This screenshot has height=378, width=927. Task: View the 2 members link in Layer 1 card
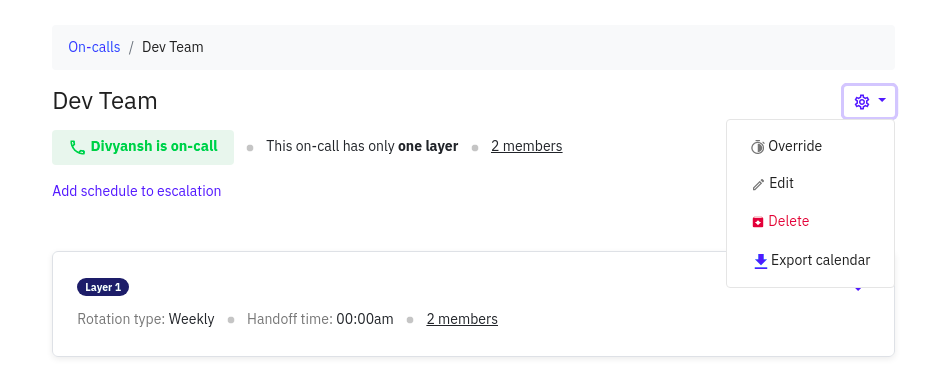[x=462, y=319]
